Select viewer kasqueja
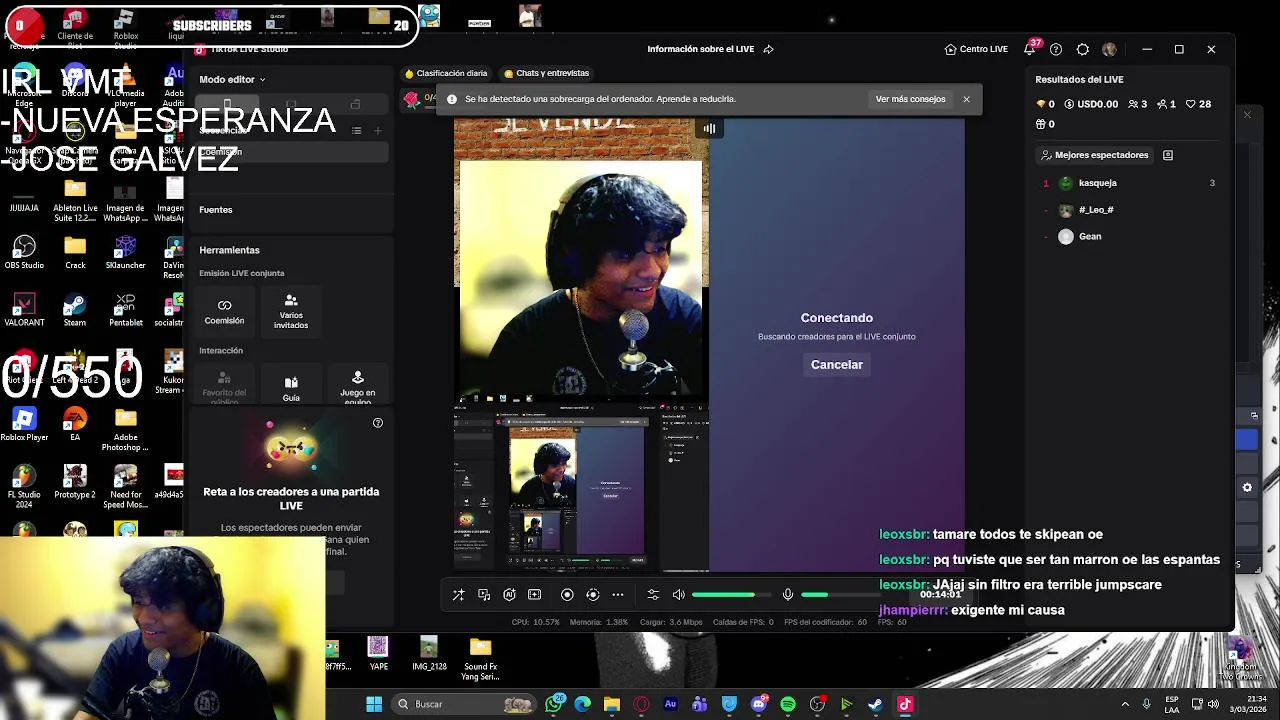 point(1128,183)
